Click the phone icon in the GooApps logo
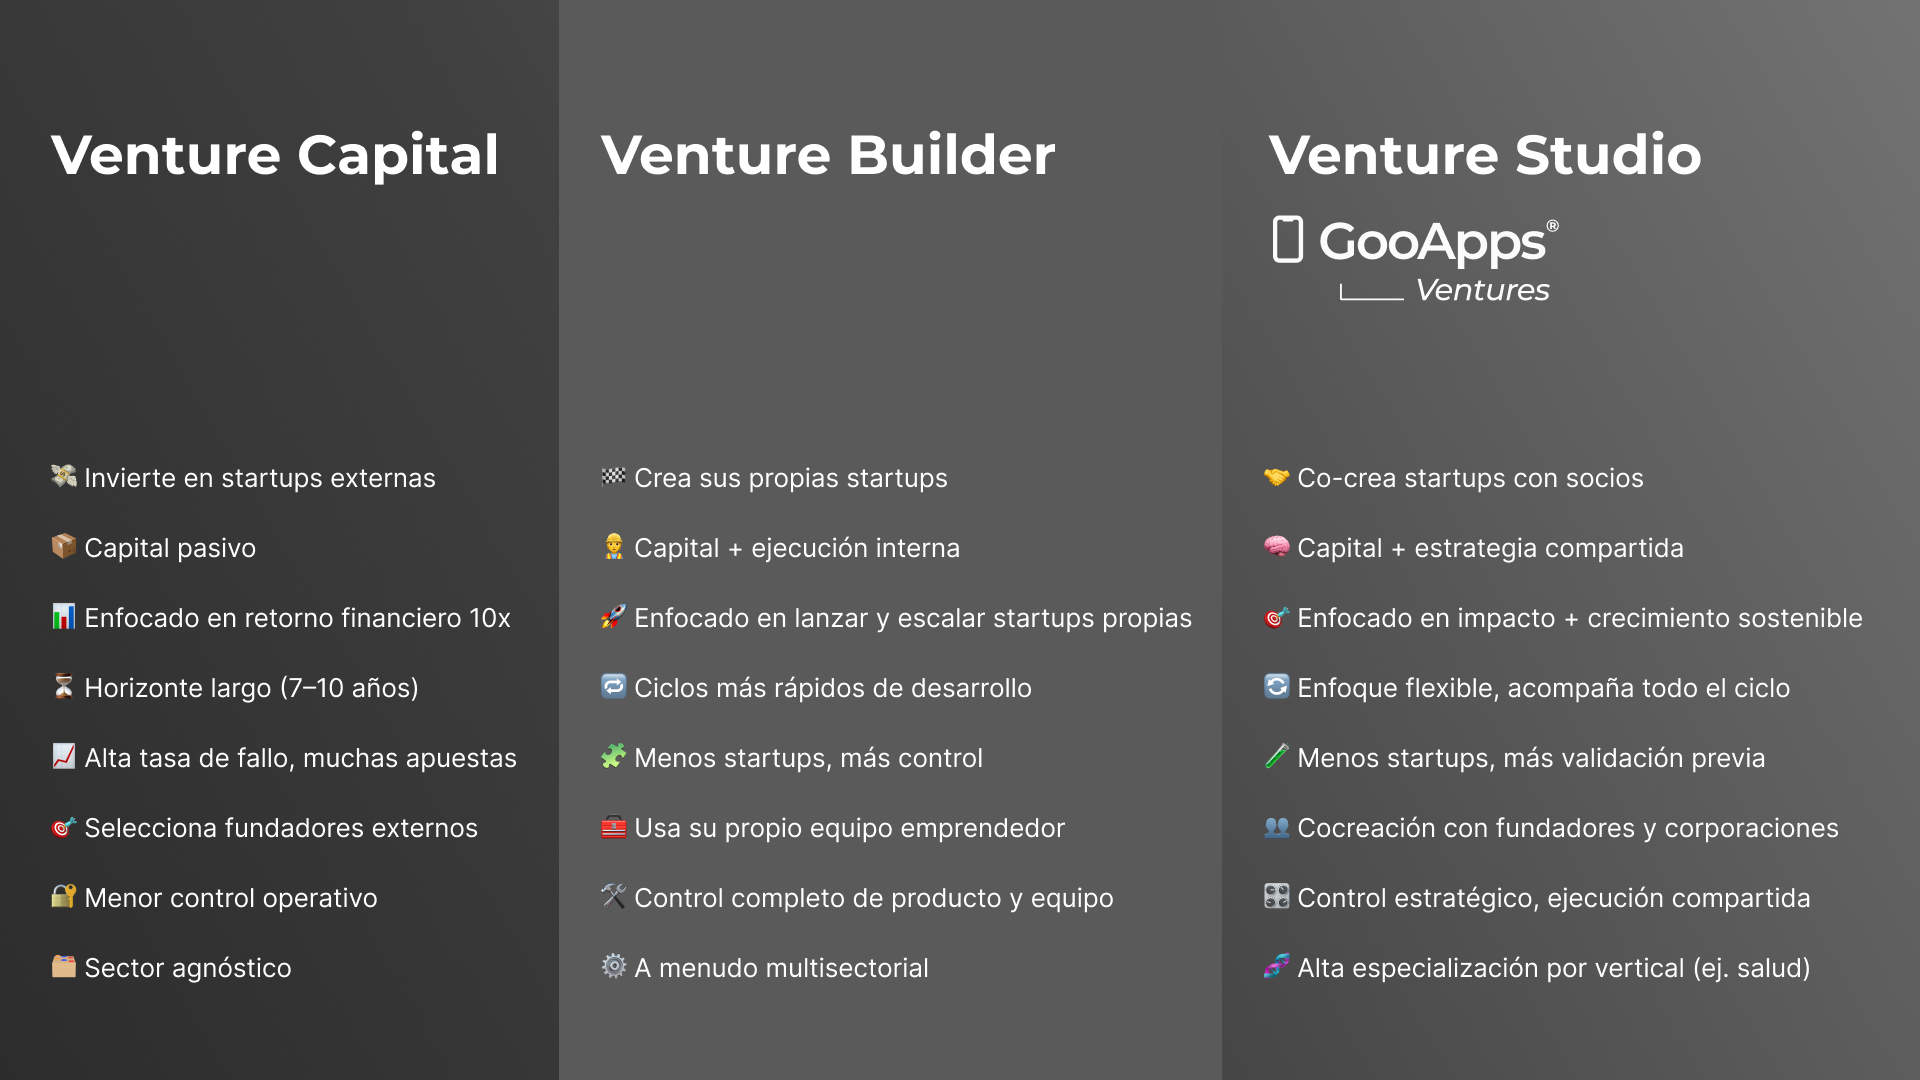 coord(1287,240)
